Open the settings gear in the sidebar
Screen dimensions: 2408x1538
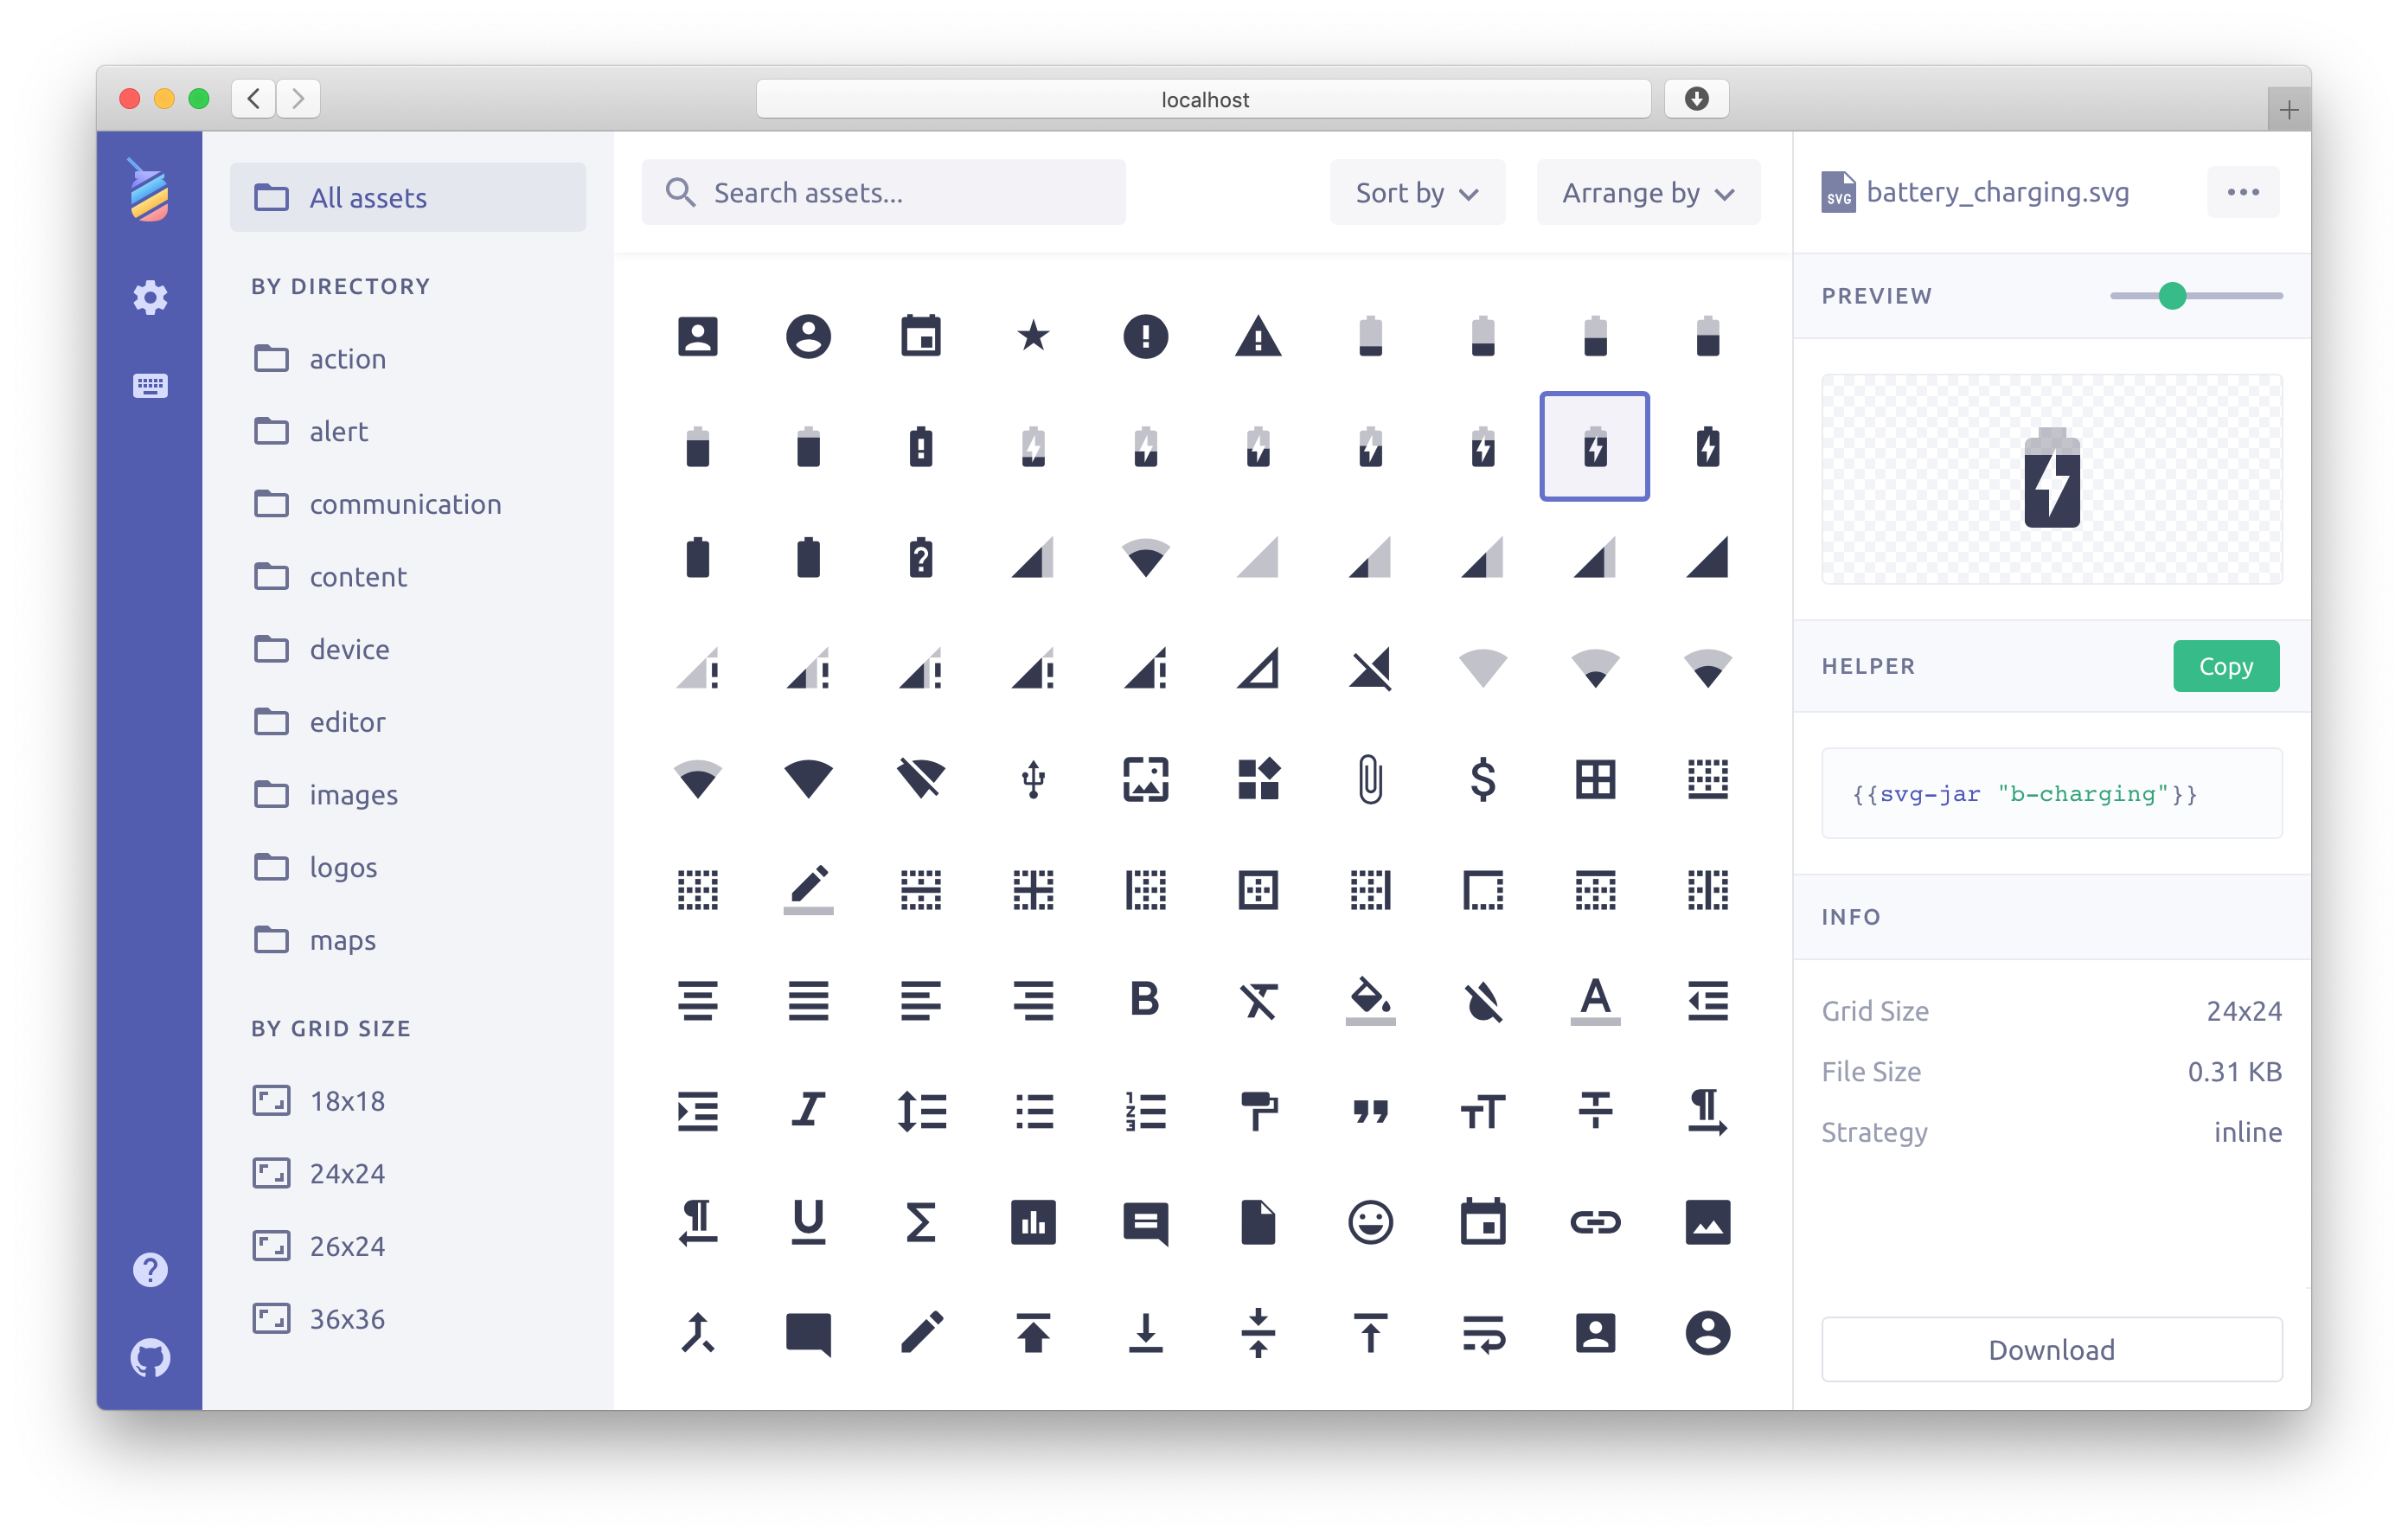[150, 297]
